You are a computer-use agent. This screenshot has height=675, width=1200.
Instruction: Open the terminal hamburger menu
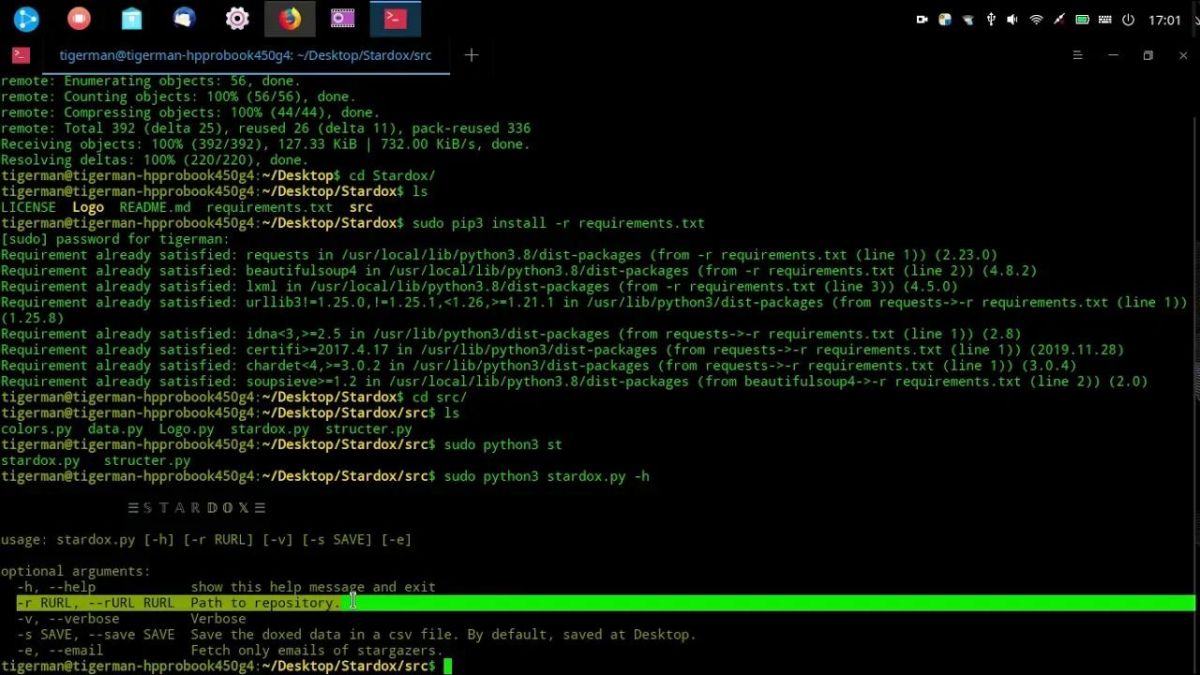tap(1078, 55)
